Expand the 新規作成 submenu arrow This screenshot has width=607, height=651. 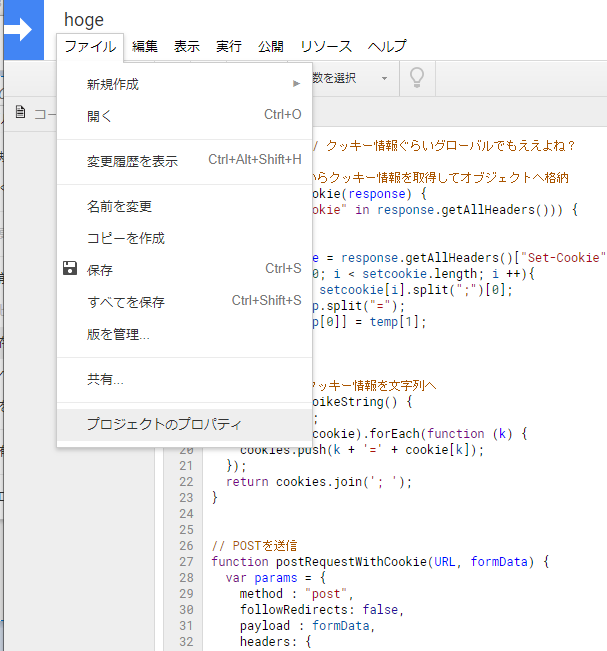[x=296, y=84]
